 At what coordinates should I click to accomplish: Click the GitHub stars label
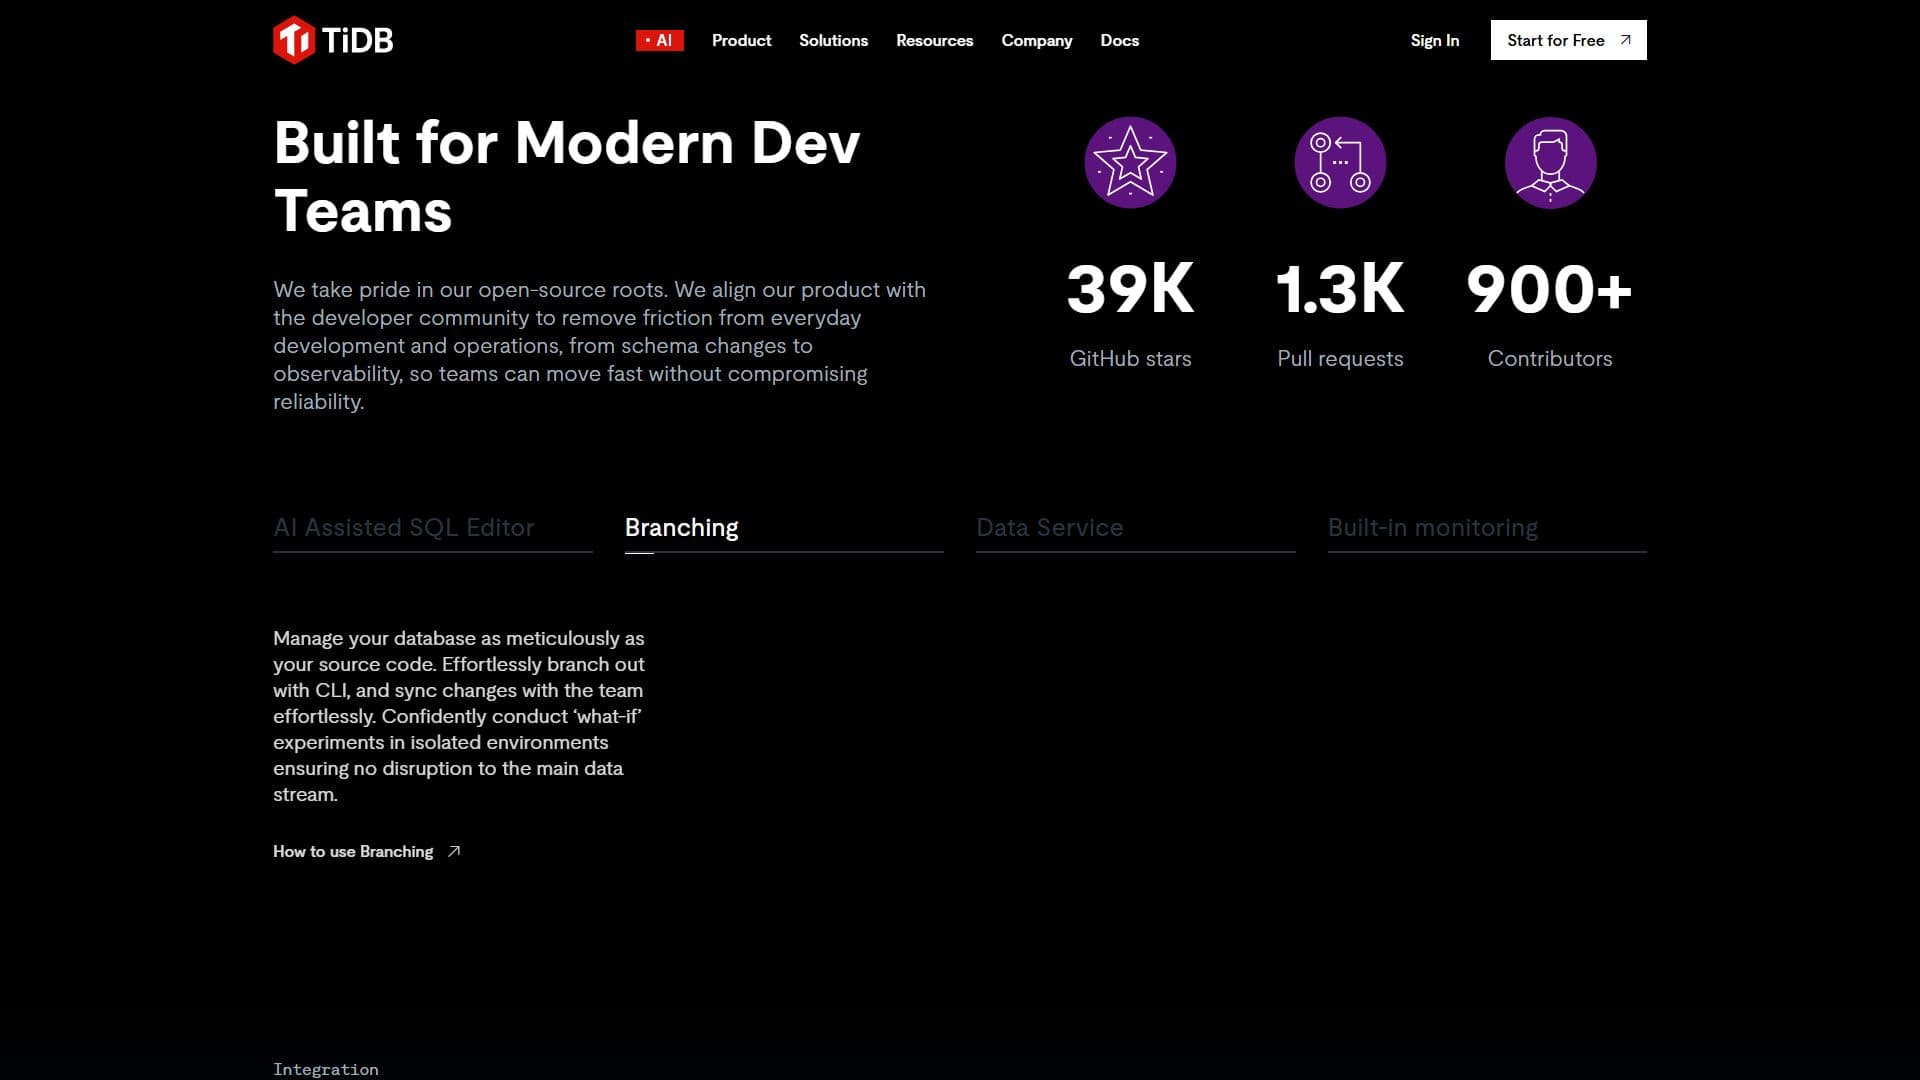(1130, 358)
